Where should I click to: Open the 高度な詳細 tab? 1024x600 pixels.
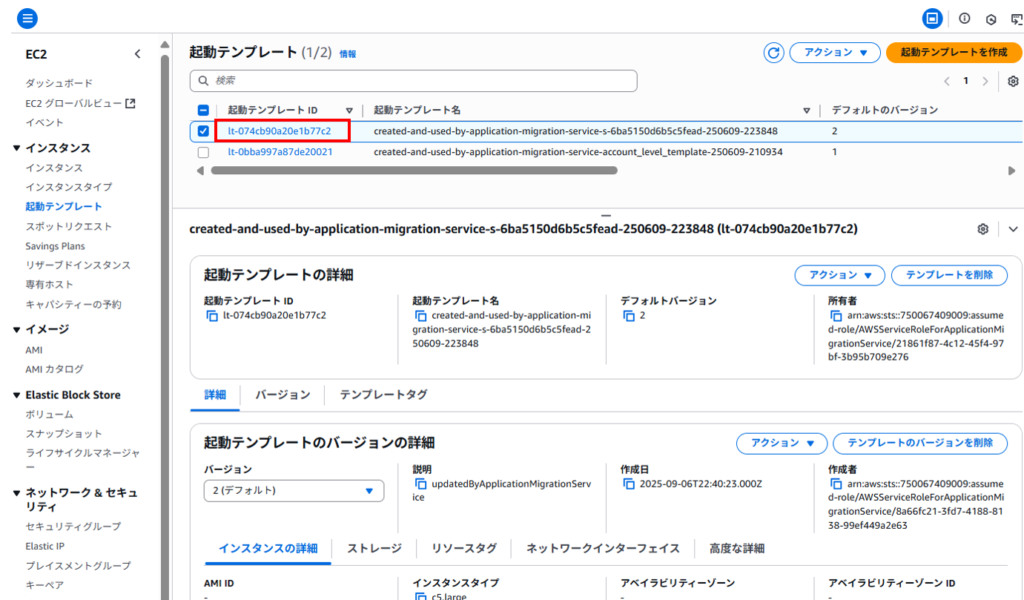(x=737, y=548)
